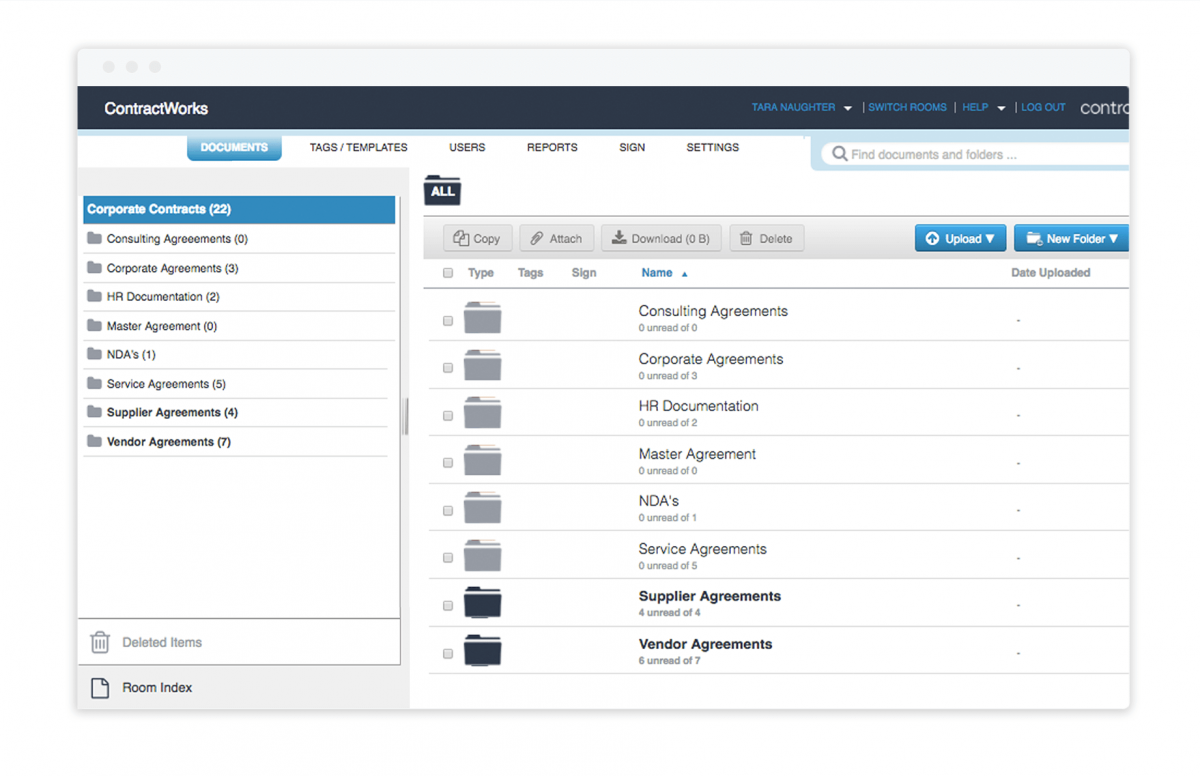1200x776 pixels.
Task: Click the Room Index document icon
Action: 100,688
